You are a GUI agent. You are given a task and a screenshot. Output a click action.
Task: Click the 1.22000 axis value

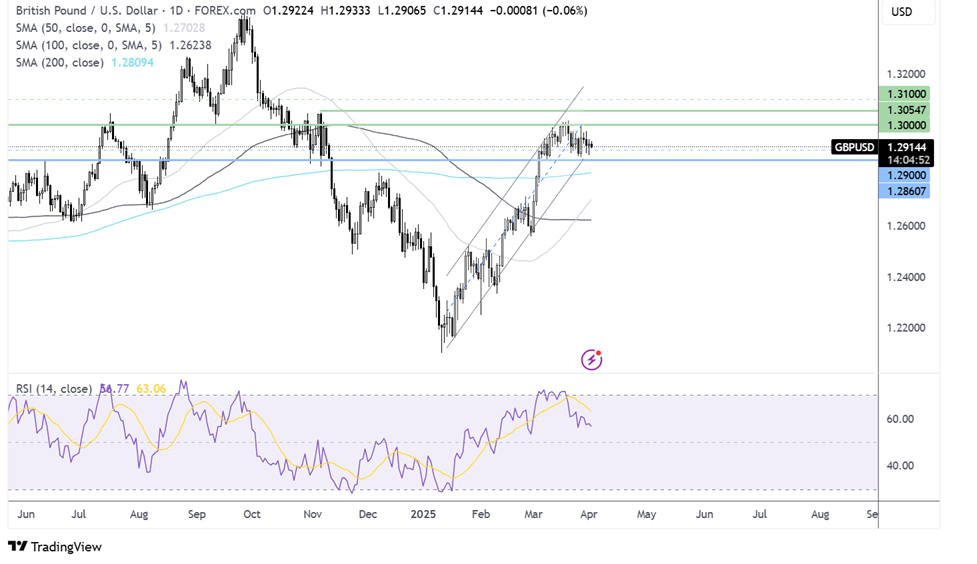[x=906, y=328]
